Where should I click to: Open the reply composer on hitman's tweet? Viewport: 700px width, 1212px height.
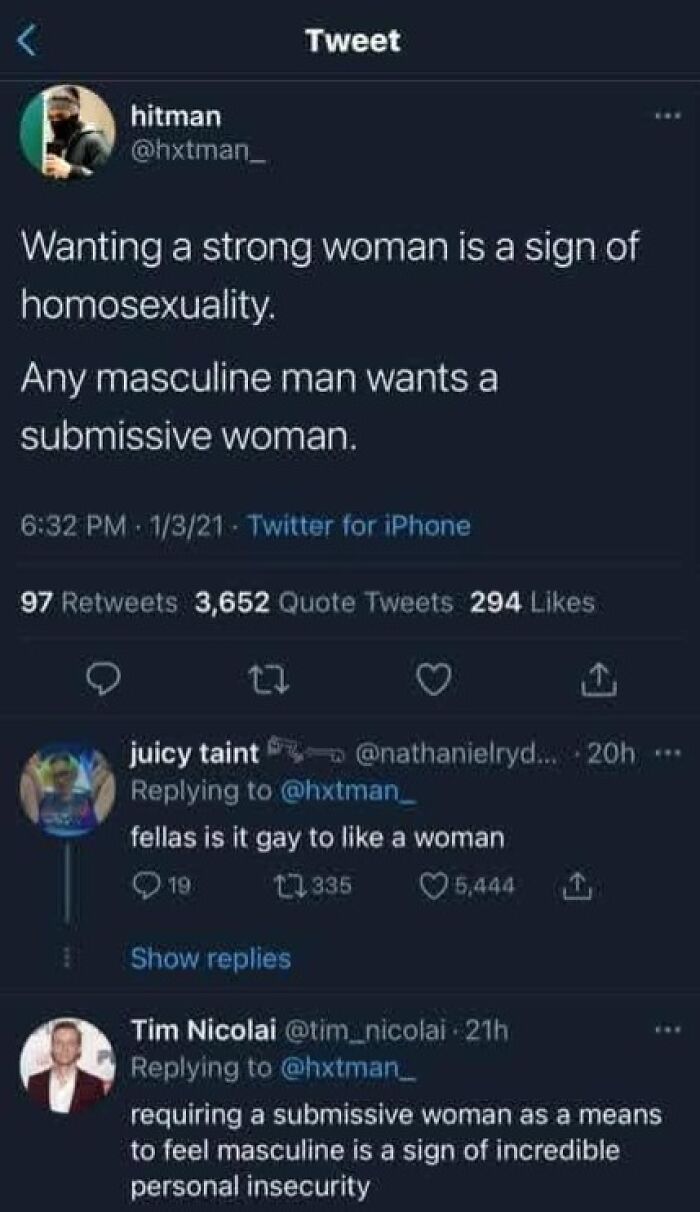[x=103, y=680]
